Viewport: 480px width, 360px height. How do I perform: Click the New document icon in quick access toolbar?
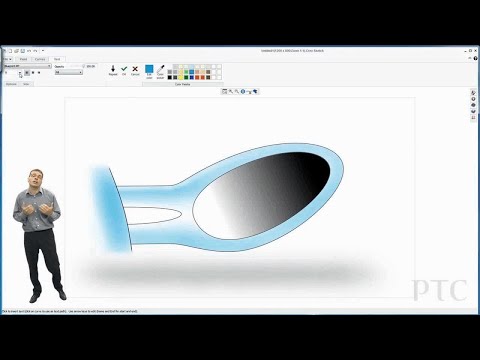click(x=10, y=51)
